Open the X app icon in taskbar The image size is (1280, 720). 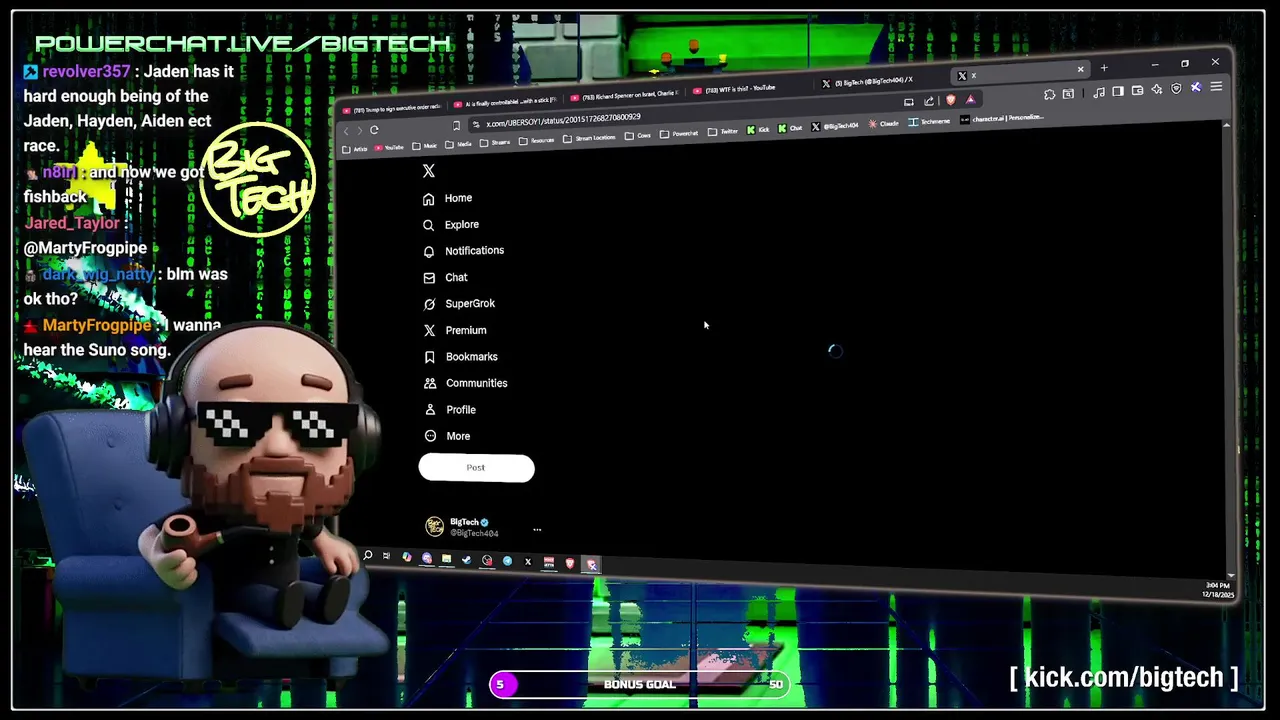click(x=528, y=562)
